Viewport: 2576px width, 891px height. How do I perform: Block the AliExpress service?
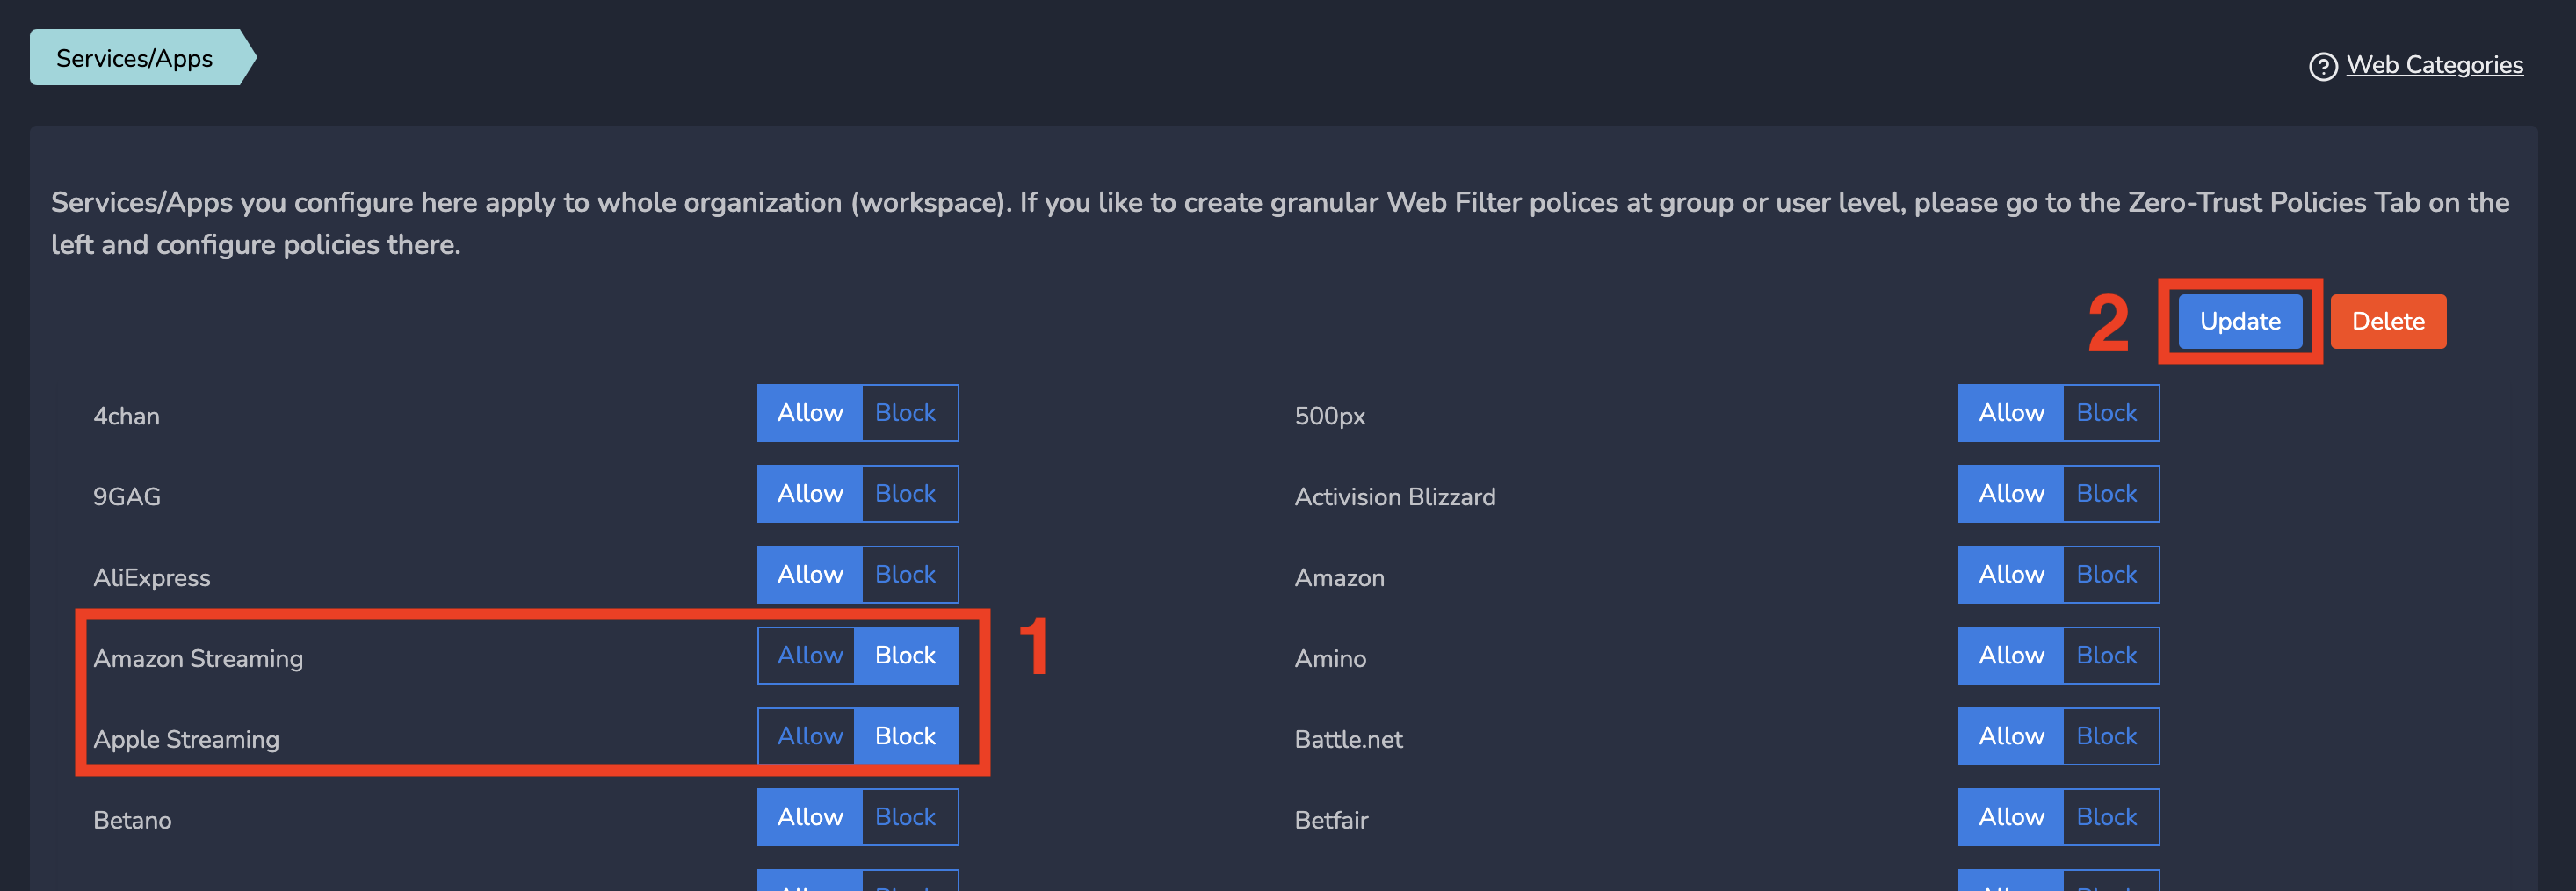click(906, 575)
